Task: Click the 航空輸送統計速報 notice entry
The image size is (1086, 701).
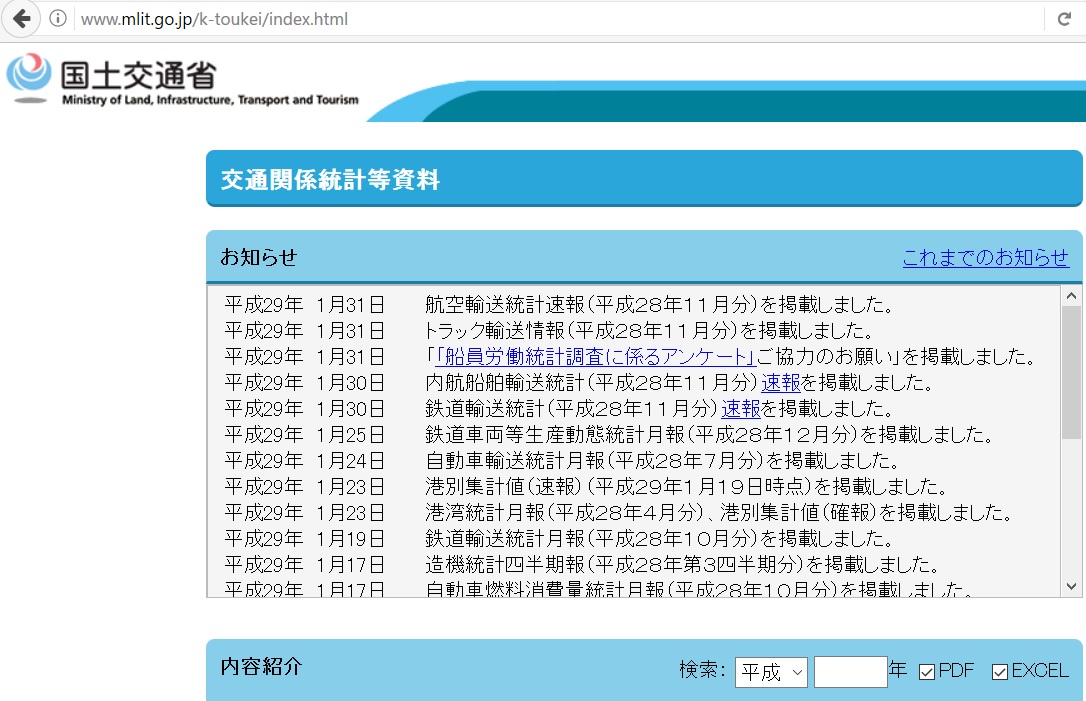Action: point(658,305)
